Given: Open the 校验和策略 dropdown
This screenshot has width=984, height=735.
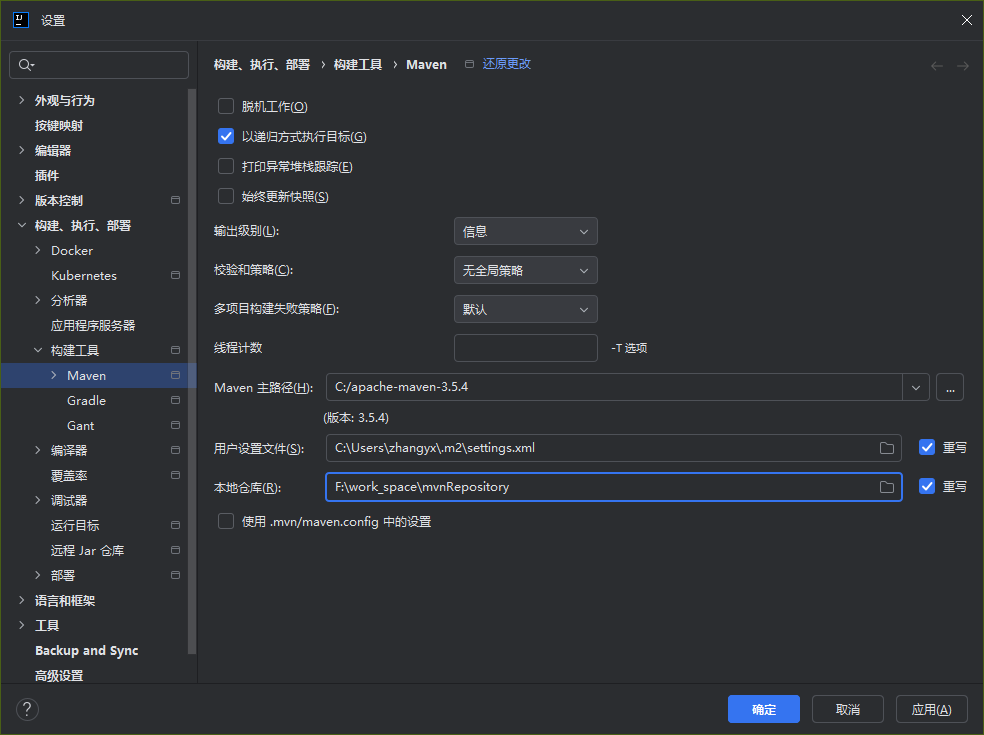Looking at the screenshot, I should pyautogui.click(x=525, y=270).
